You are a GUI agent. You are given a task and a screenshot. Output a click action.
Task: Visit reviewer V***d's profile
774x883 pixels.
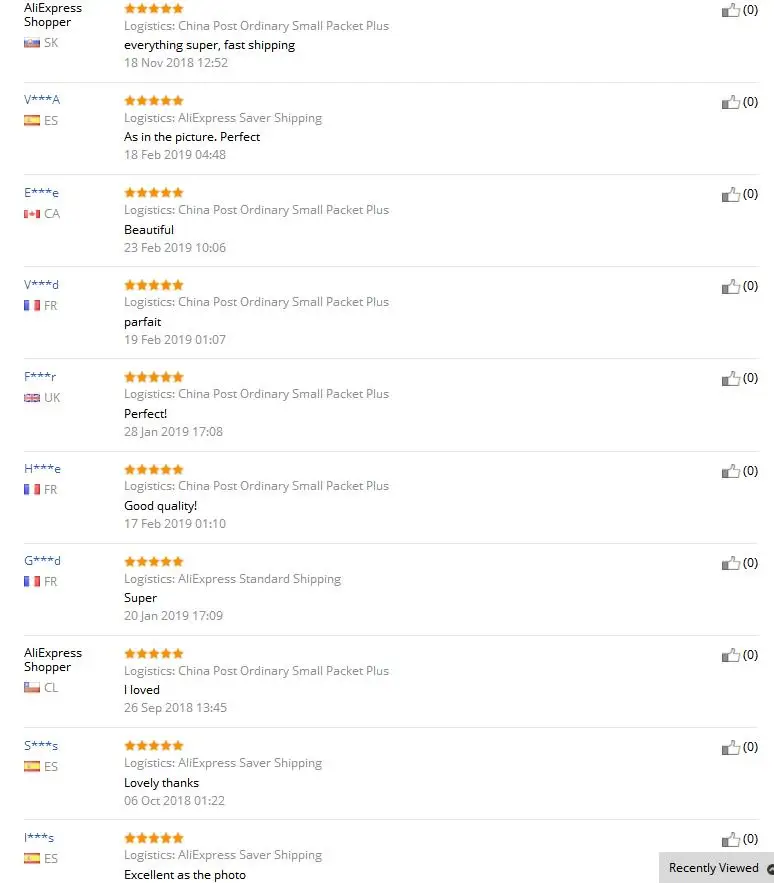pyautogui.click(x=42, y=284)
